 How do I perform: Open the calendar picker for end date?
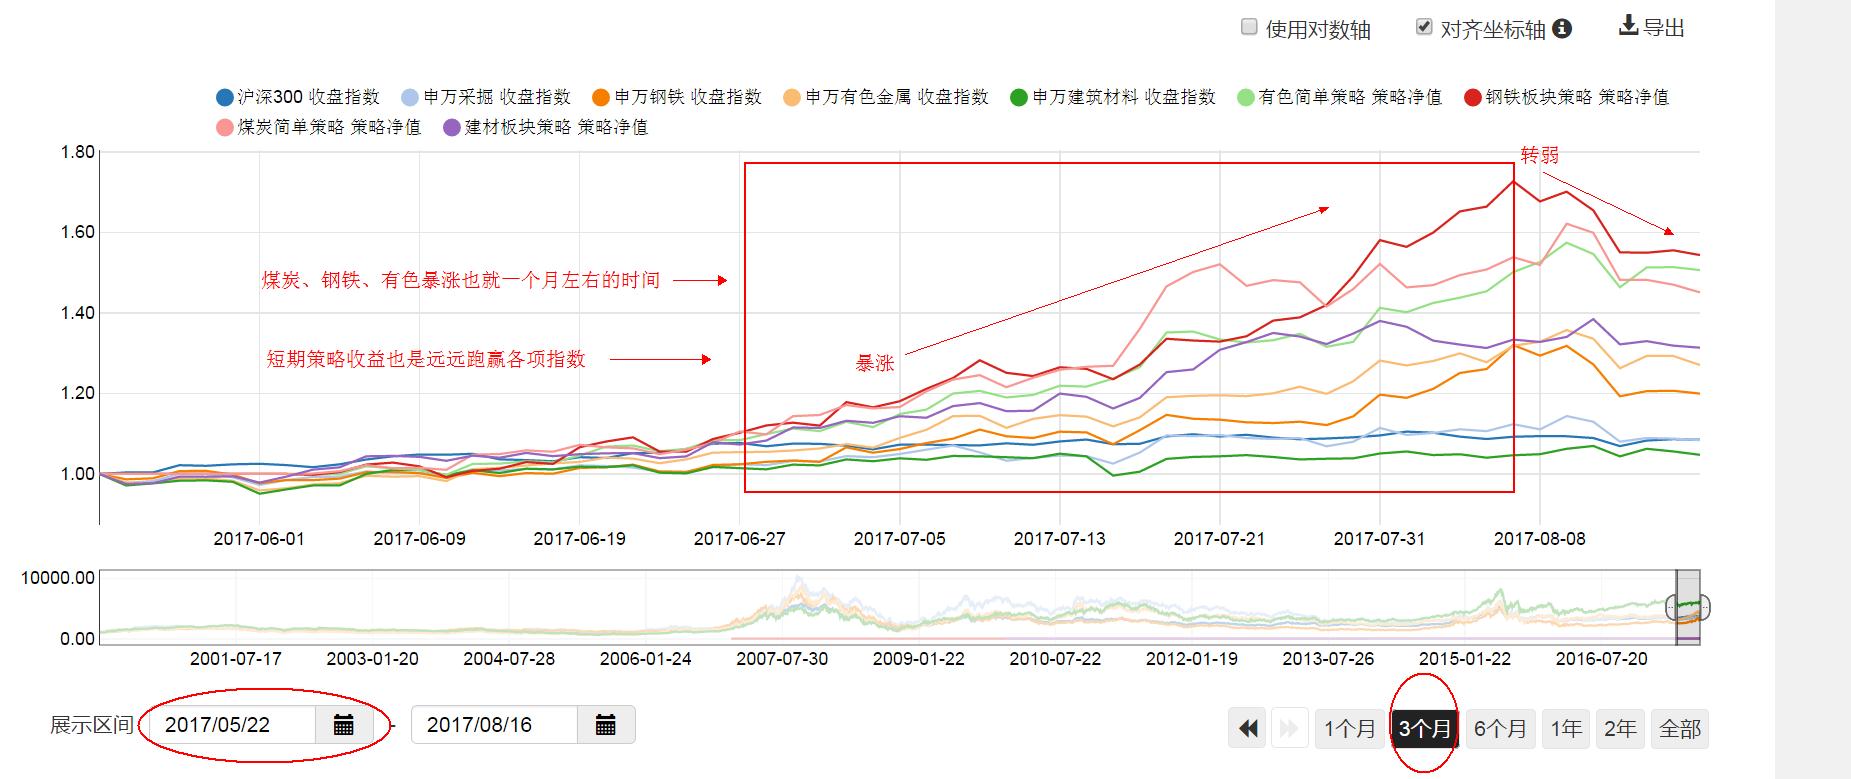tap(606, 725)
